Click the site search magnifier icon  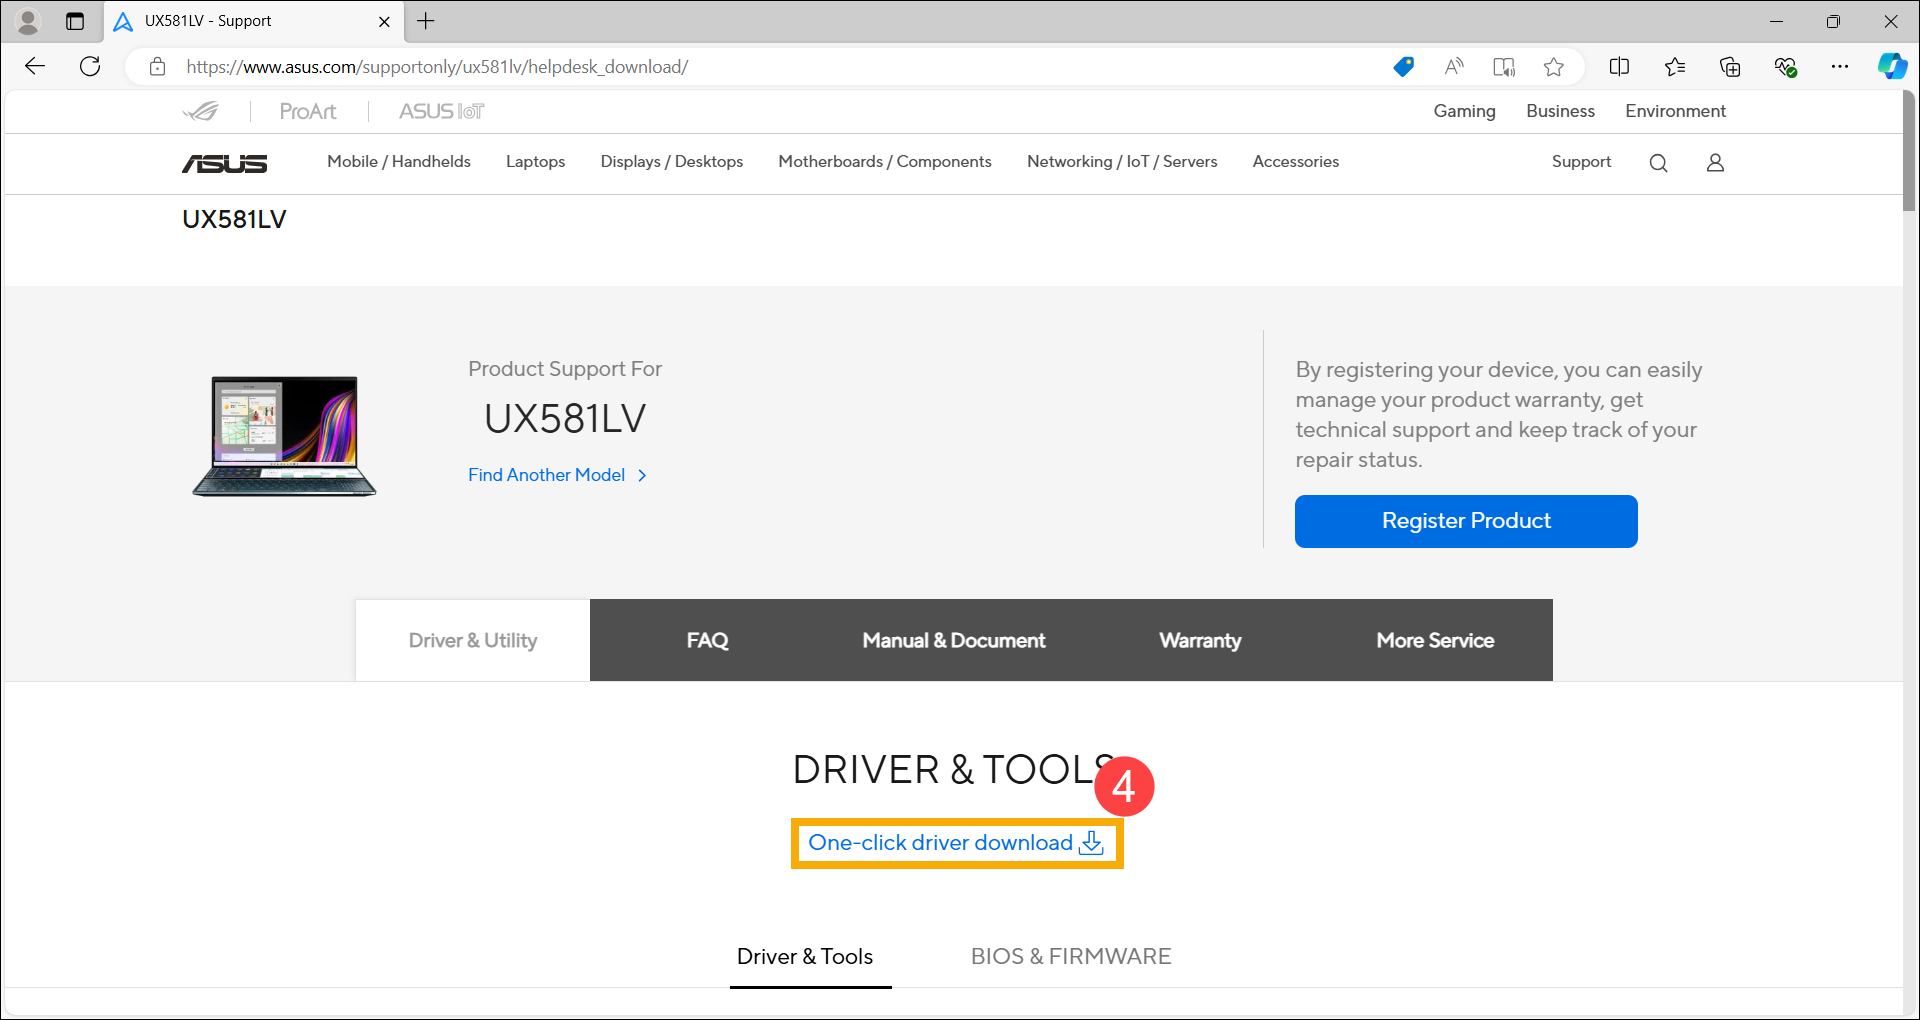(1658, 163)
